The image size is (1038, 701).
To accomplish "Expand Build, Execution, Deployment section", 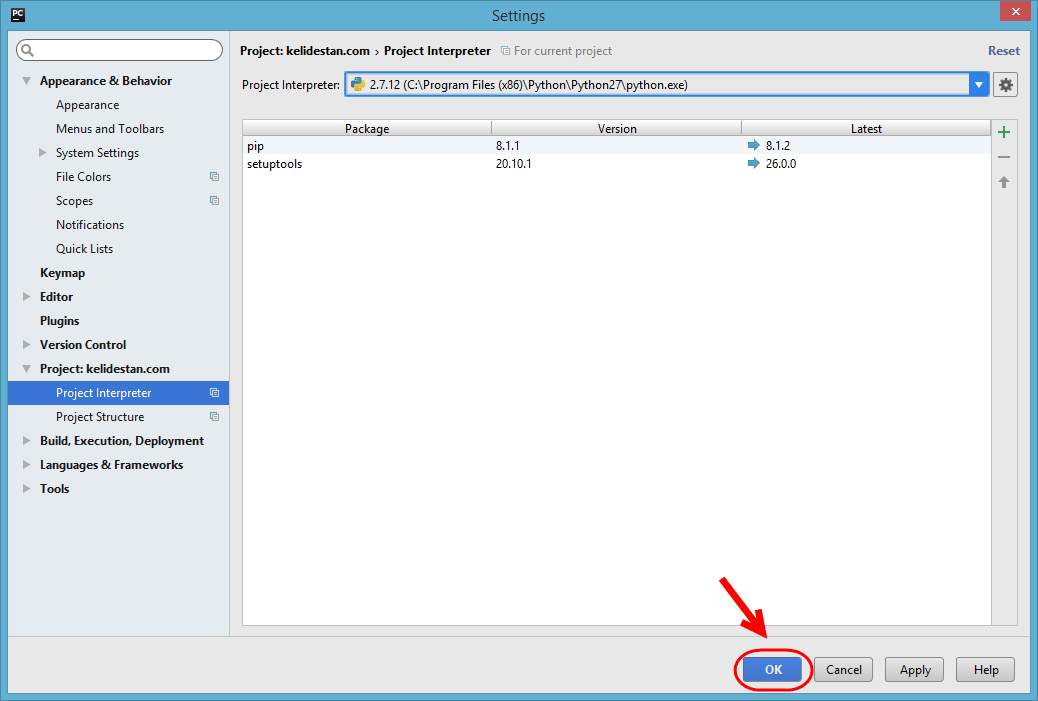I will click(x=26, y=441).
